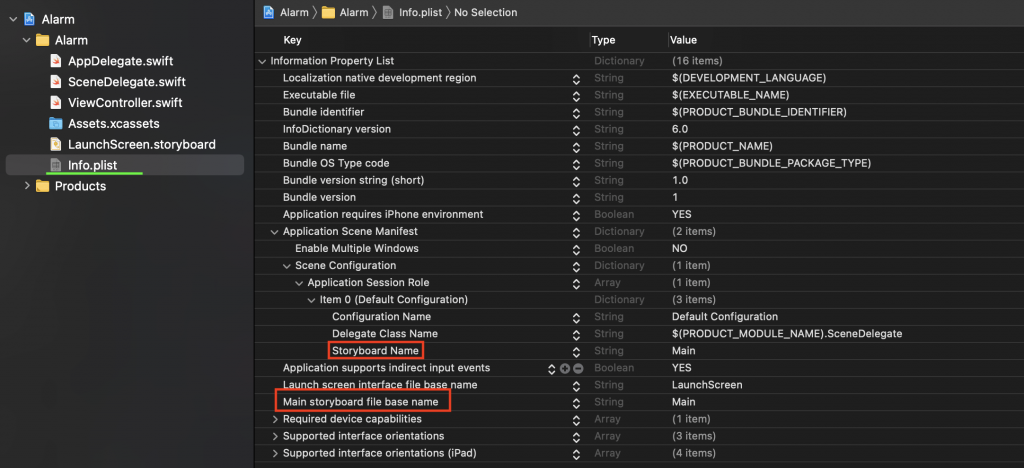Expand Supported interface orientations (iPad)
This screenshot has height=468, width=1024.
pos(275,453)
